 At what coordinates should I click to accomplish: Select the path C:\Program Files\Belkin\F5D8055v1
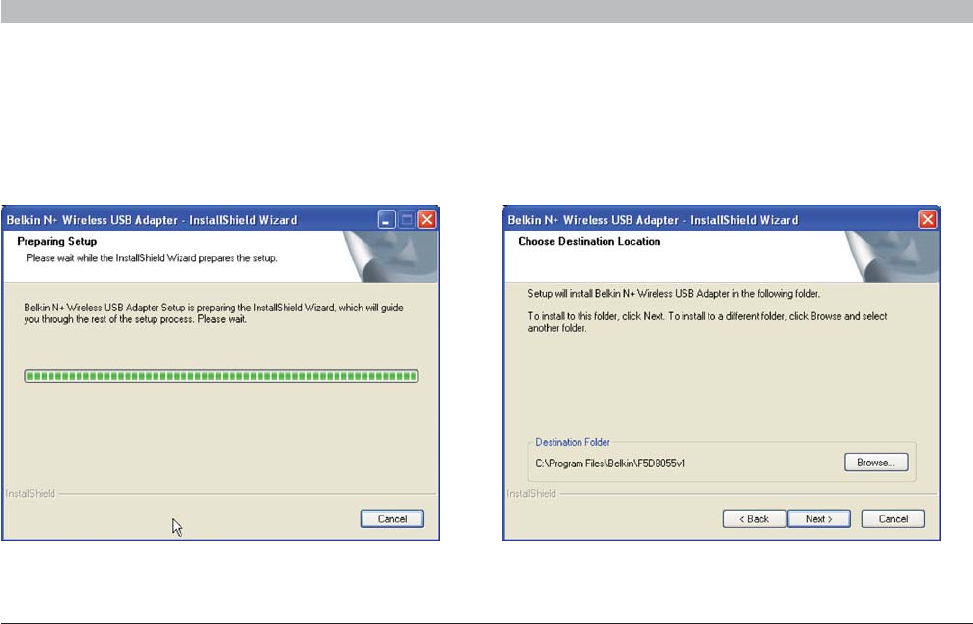(610, 463)
